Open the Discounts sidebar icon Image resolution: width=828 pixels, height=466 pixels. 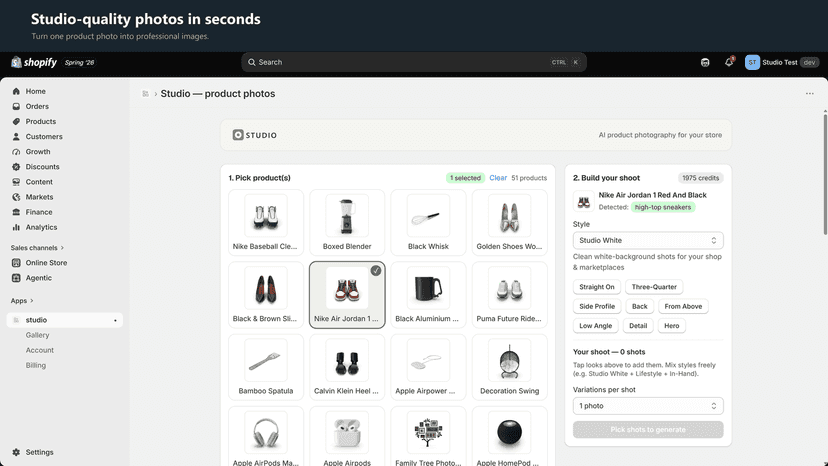[16, 166]
